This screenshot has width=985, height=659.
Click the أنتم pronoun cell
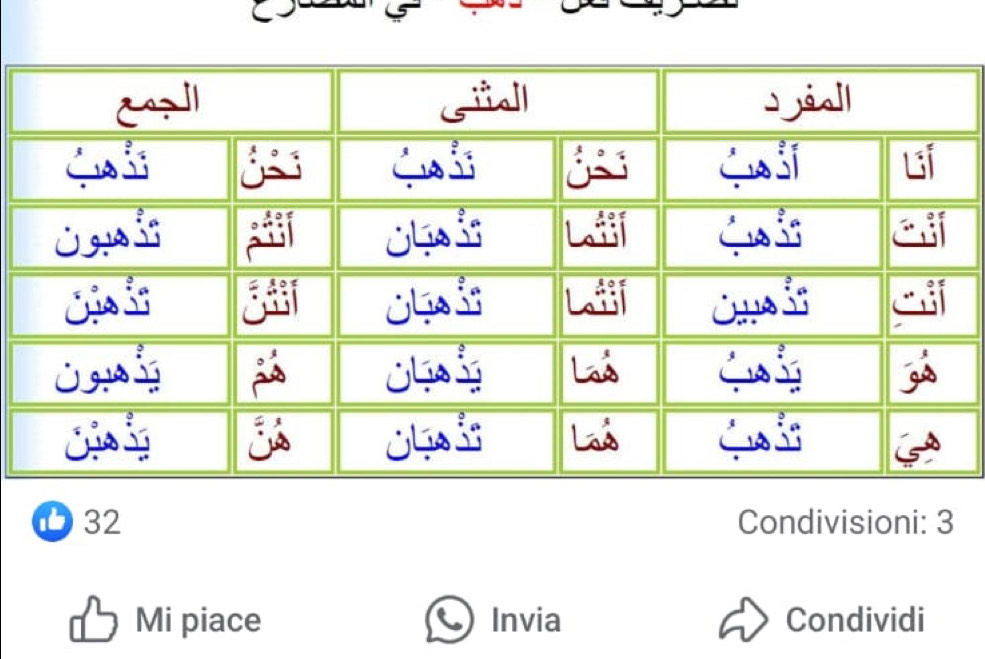pyautogui.click(x=283, y=237)
